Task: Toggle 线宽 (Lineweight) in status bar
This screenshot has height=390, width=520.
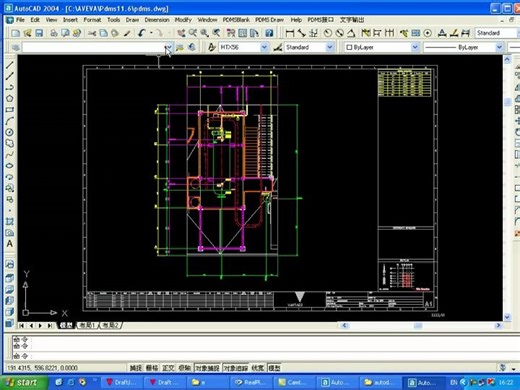Action: click(x=258, y=368)
